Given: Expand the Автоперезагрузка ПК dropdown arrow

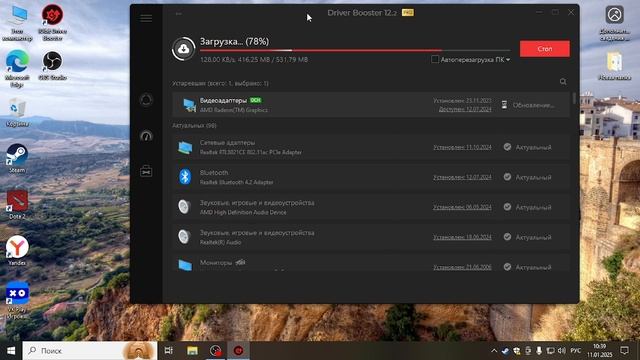Looking at the screenshot, I should [508, 60].
